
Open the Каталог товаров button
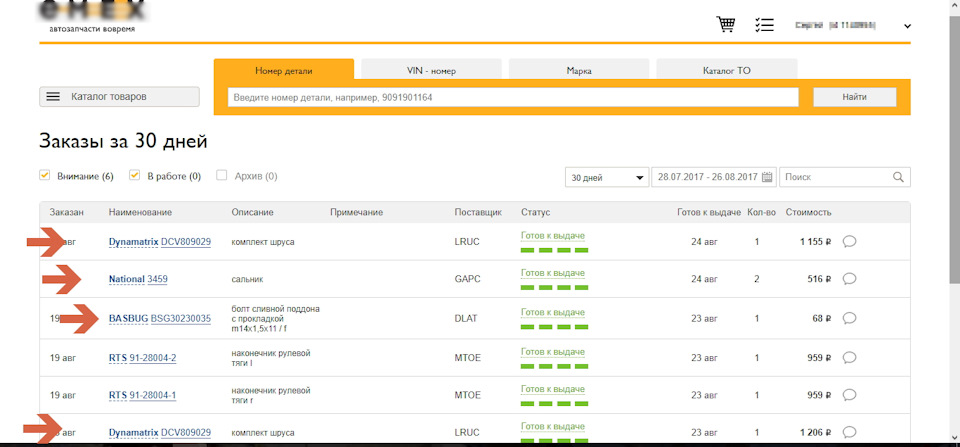pos(119,97)
